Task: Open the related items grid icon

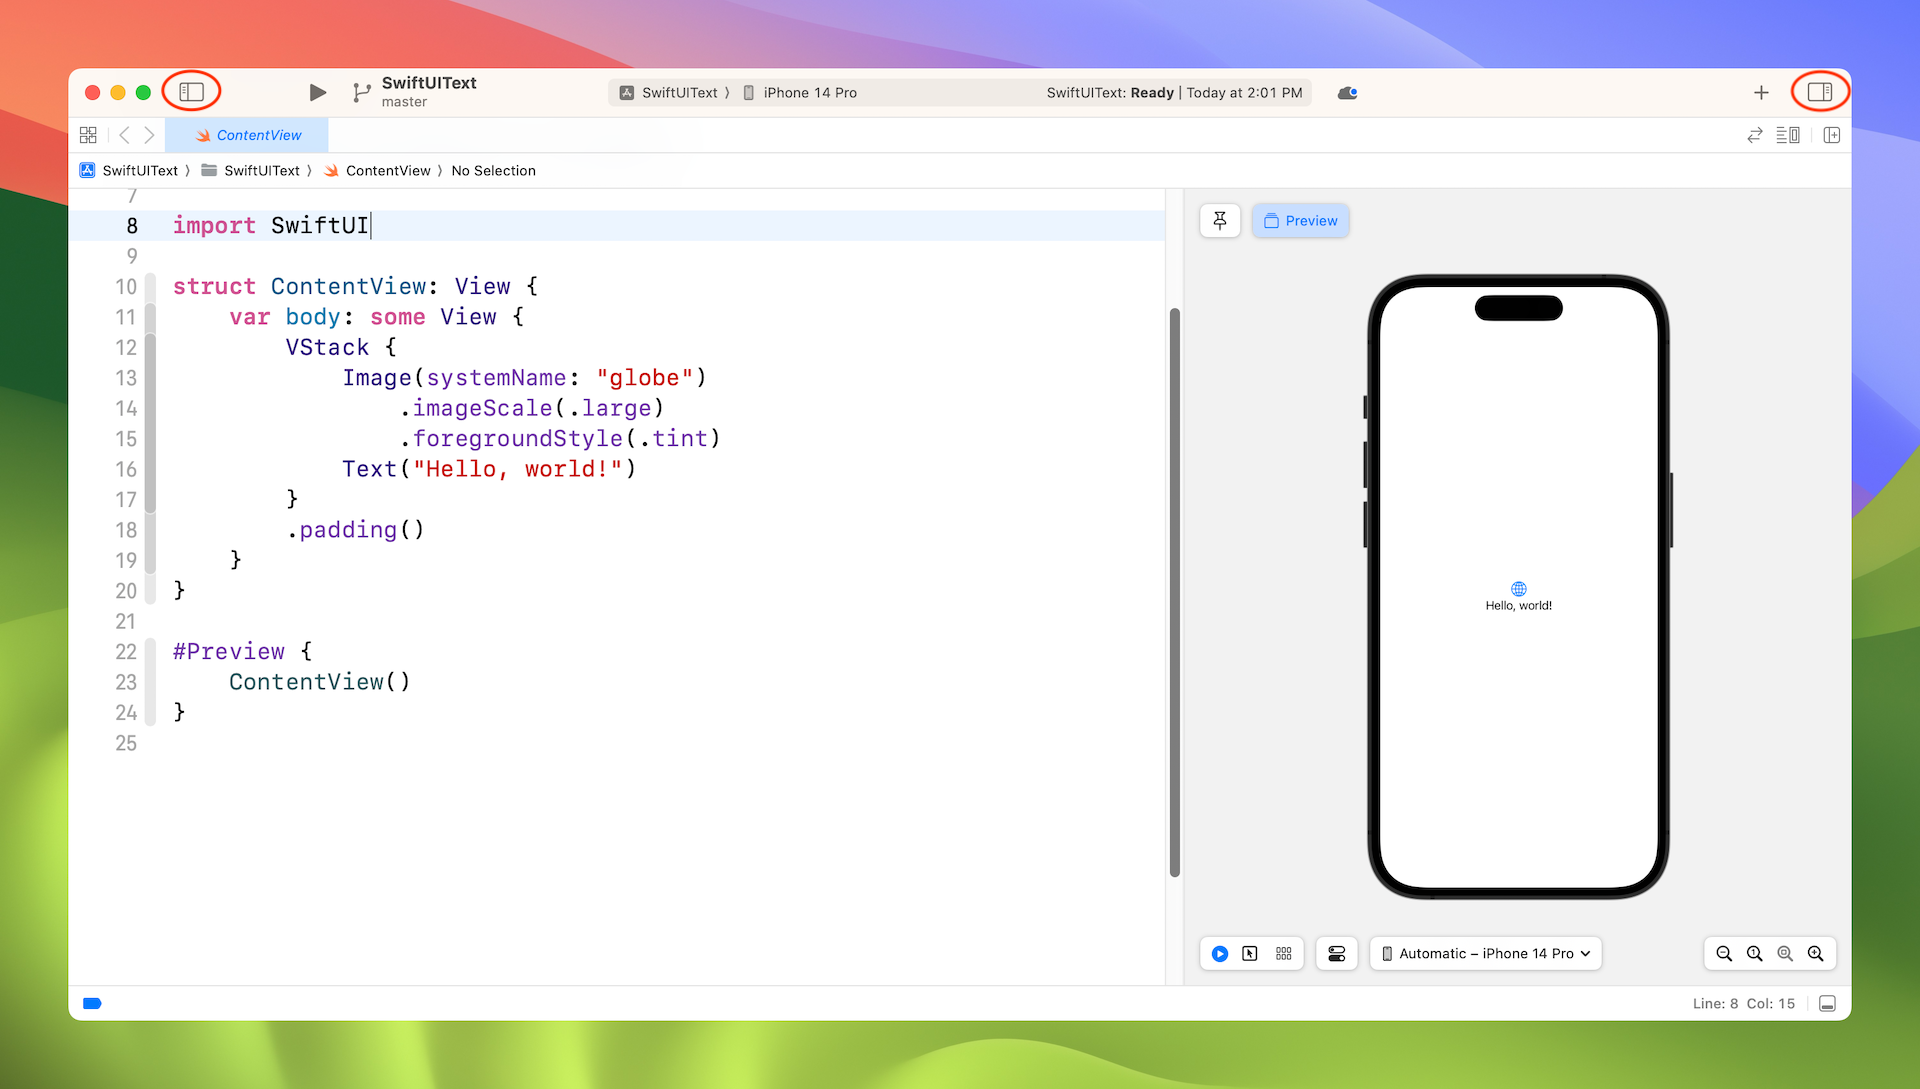Action: 88,135
